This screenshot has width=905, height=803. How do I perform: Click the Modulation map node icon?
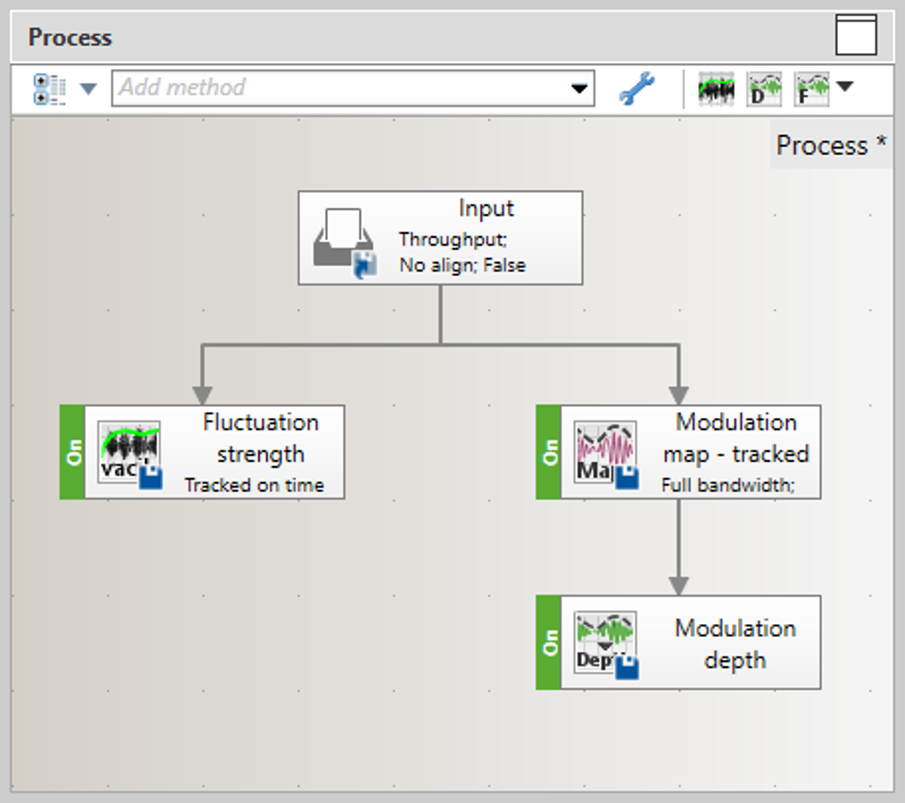click(x=605, y=453)
